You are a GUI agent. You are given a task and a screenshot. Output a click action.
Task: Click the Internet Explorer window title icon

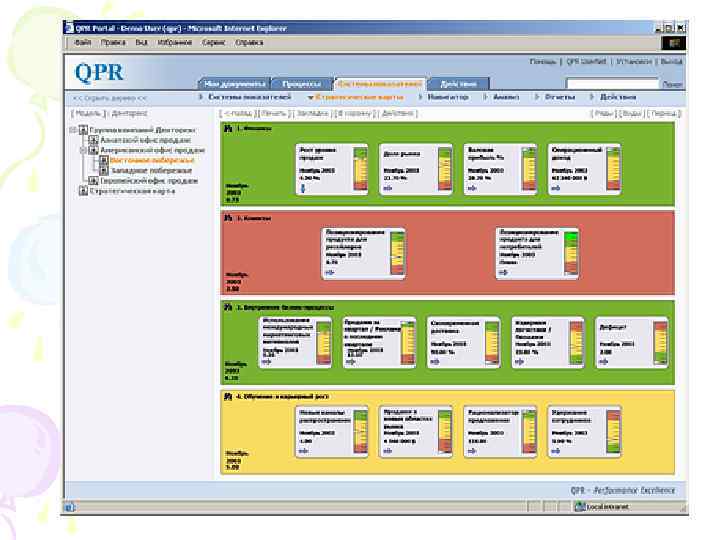click(70, 28)
